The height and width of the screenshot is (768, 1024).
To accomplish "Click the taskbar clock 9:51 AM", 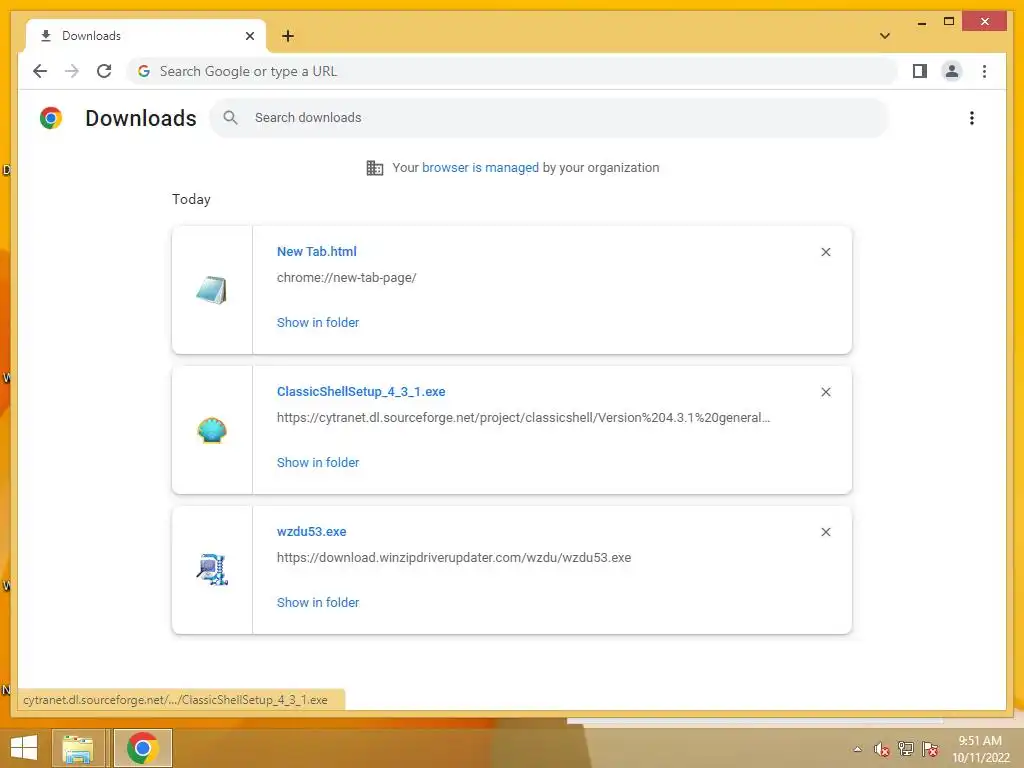I will [980, 741].
